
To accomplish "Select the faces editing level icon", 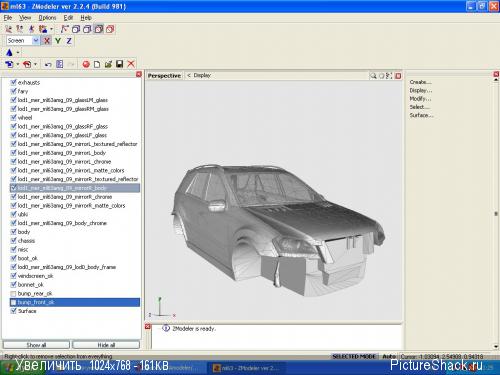I will (x=31, y=29).
